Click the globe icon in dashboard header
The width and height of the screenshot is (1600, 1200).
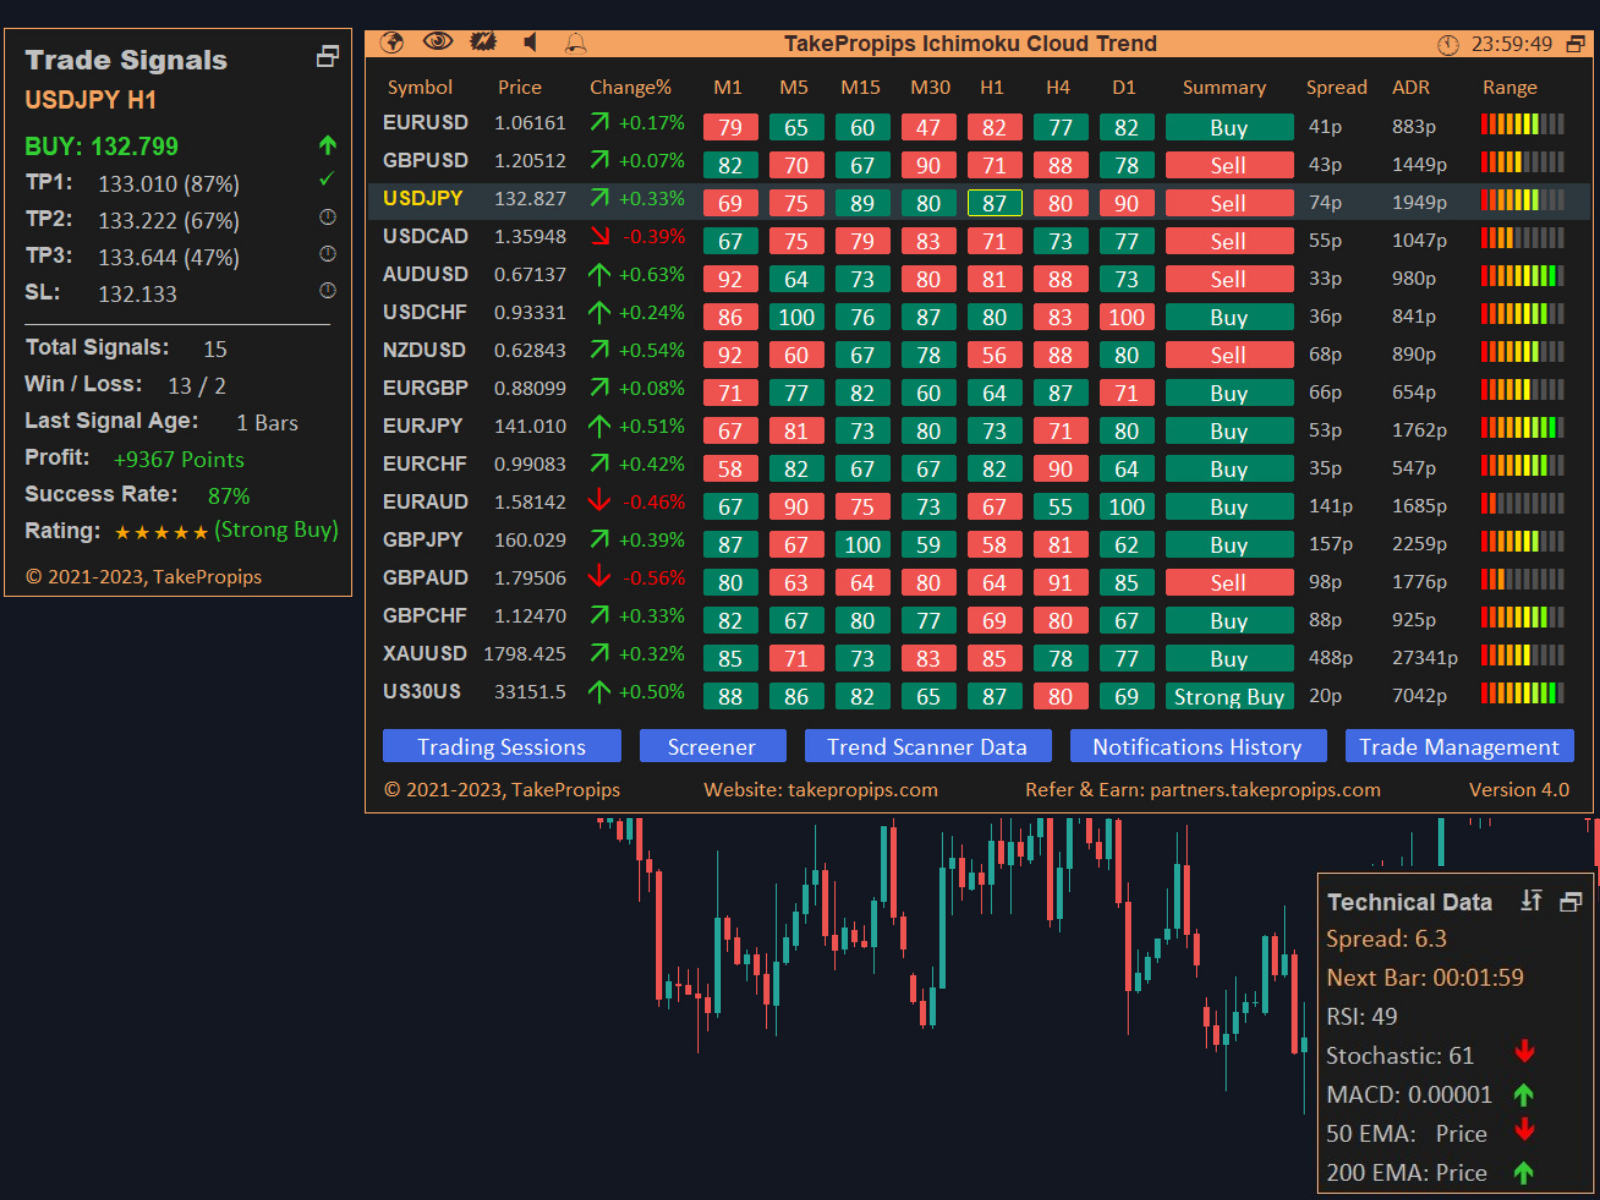pos(392,42)
